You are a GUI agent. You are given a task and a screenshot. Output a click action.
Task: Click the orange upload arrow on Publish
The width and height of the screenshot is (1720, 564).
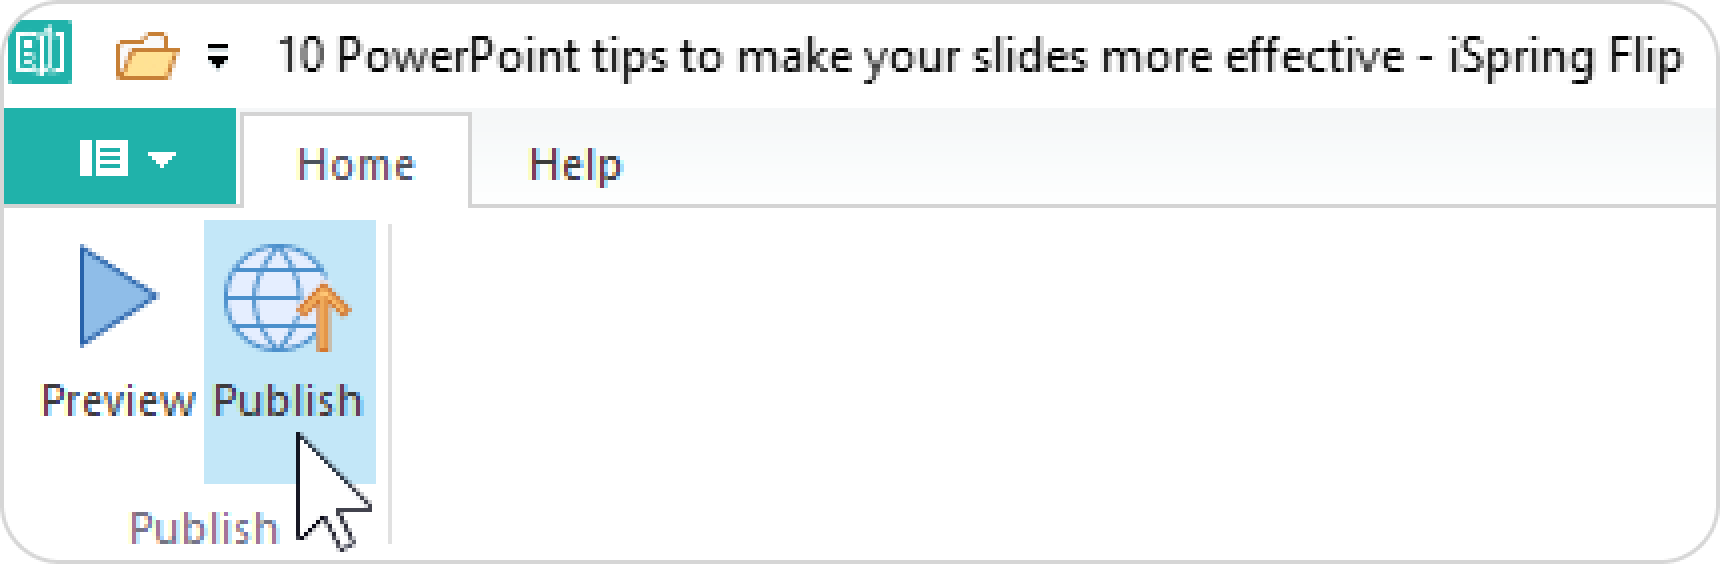point(324,318)
